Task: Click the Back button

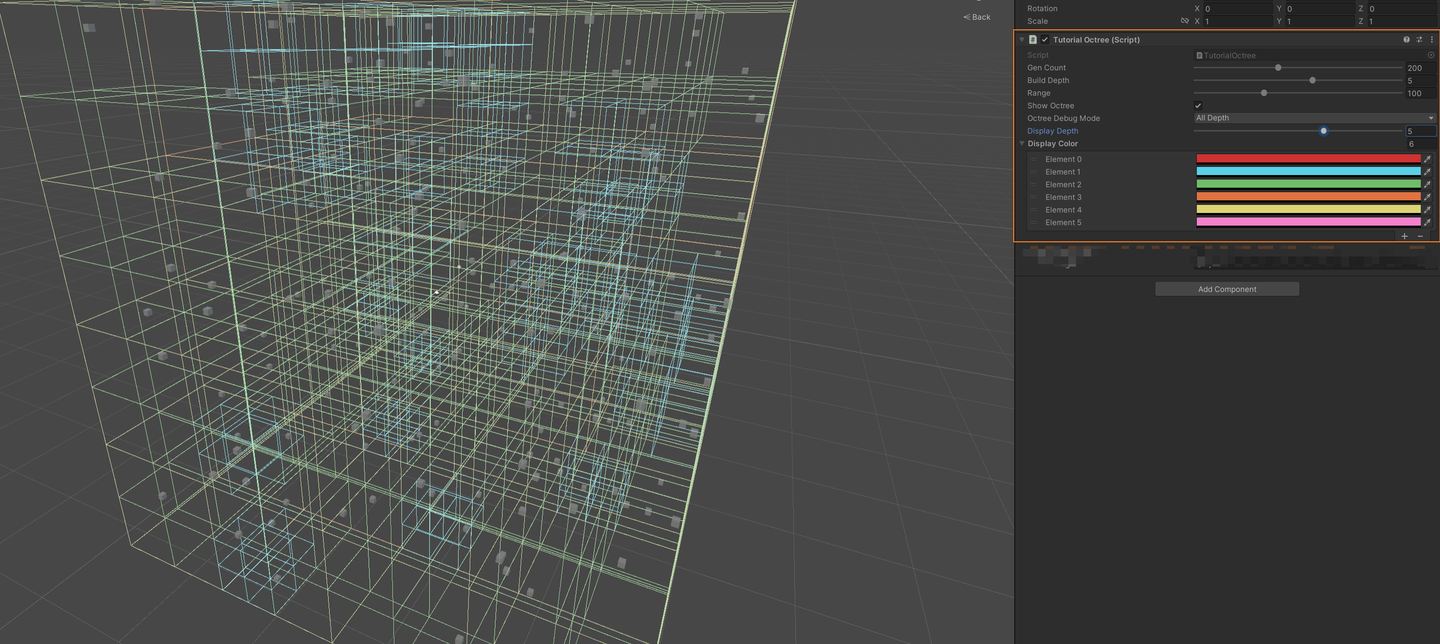Action: (x=975, y=17)
